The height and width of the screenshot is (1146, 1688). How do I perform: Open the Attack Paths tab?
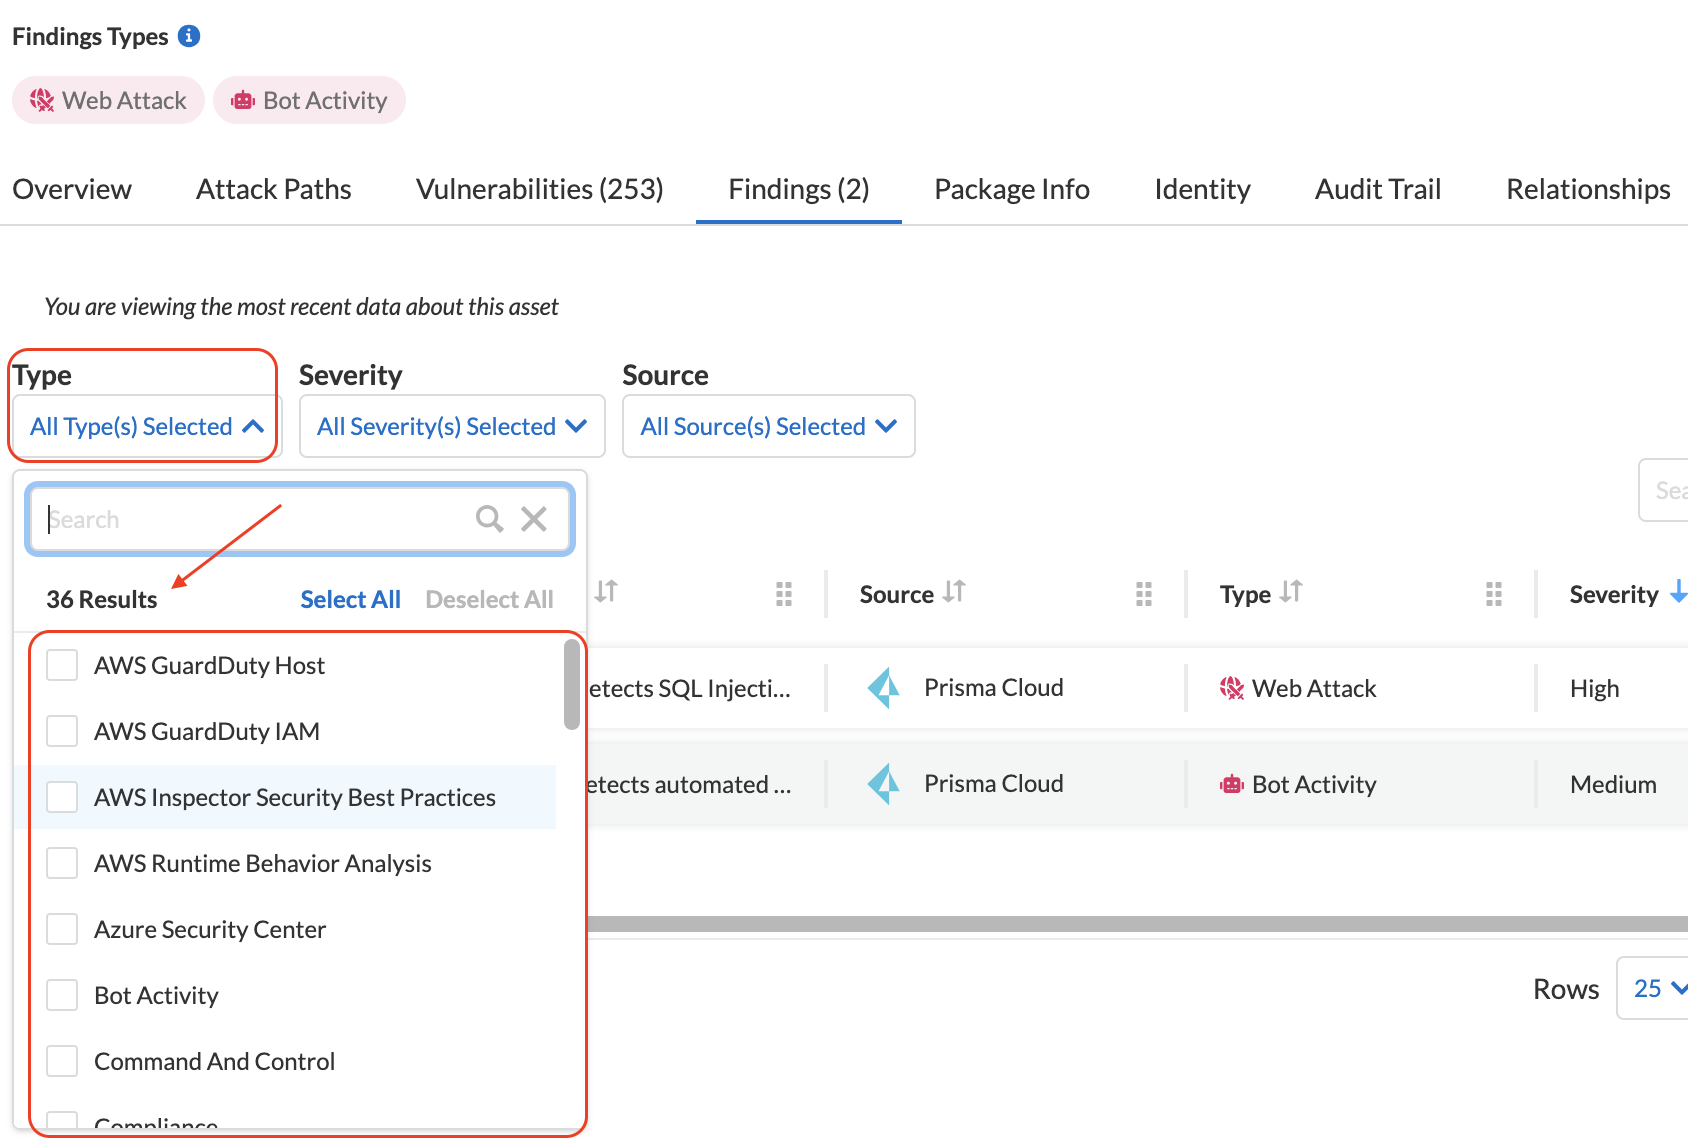(273, 189)
